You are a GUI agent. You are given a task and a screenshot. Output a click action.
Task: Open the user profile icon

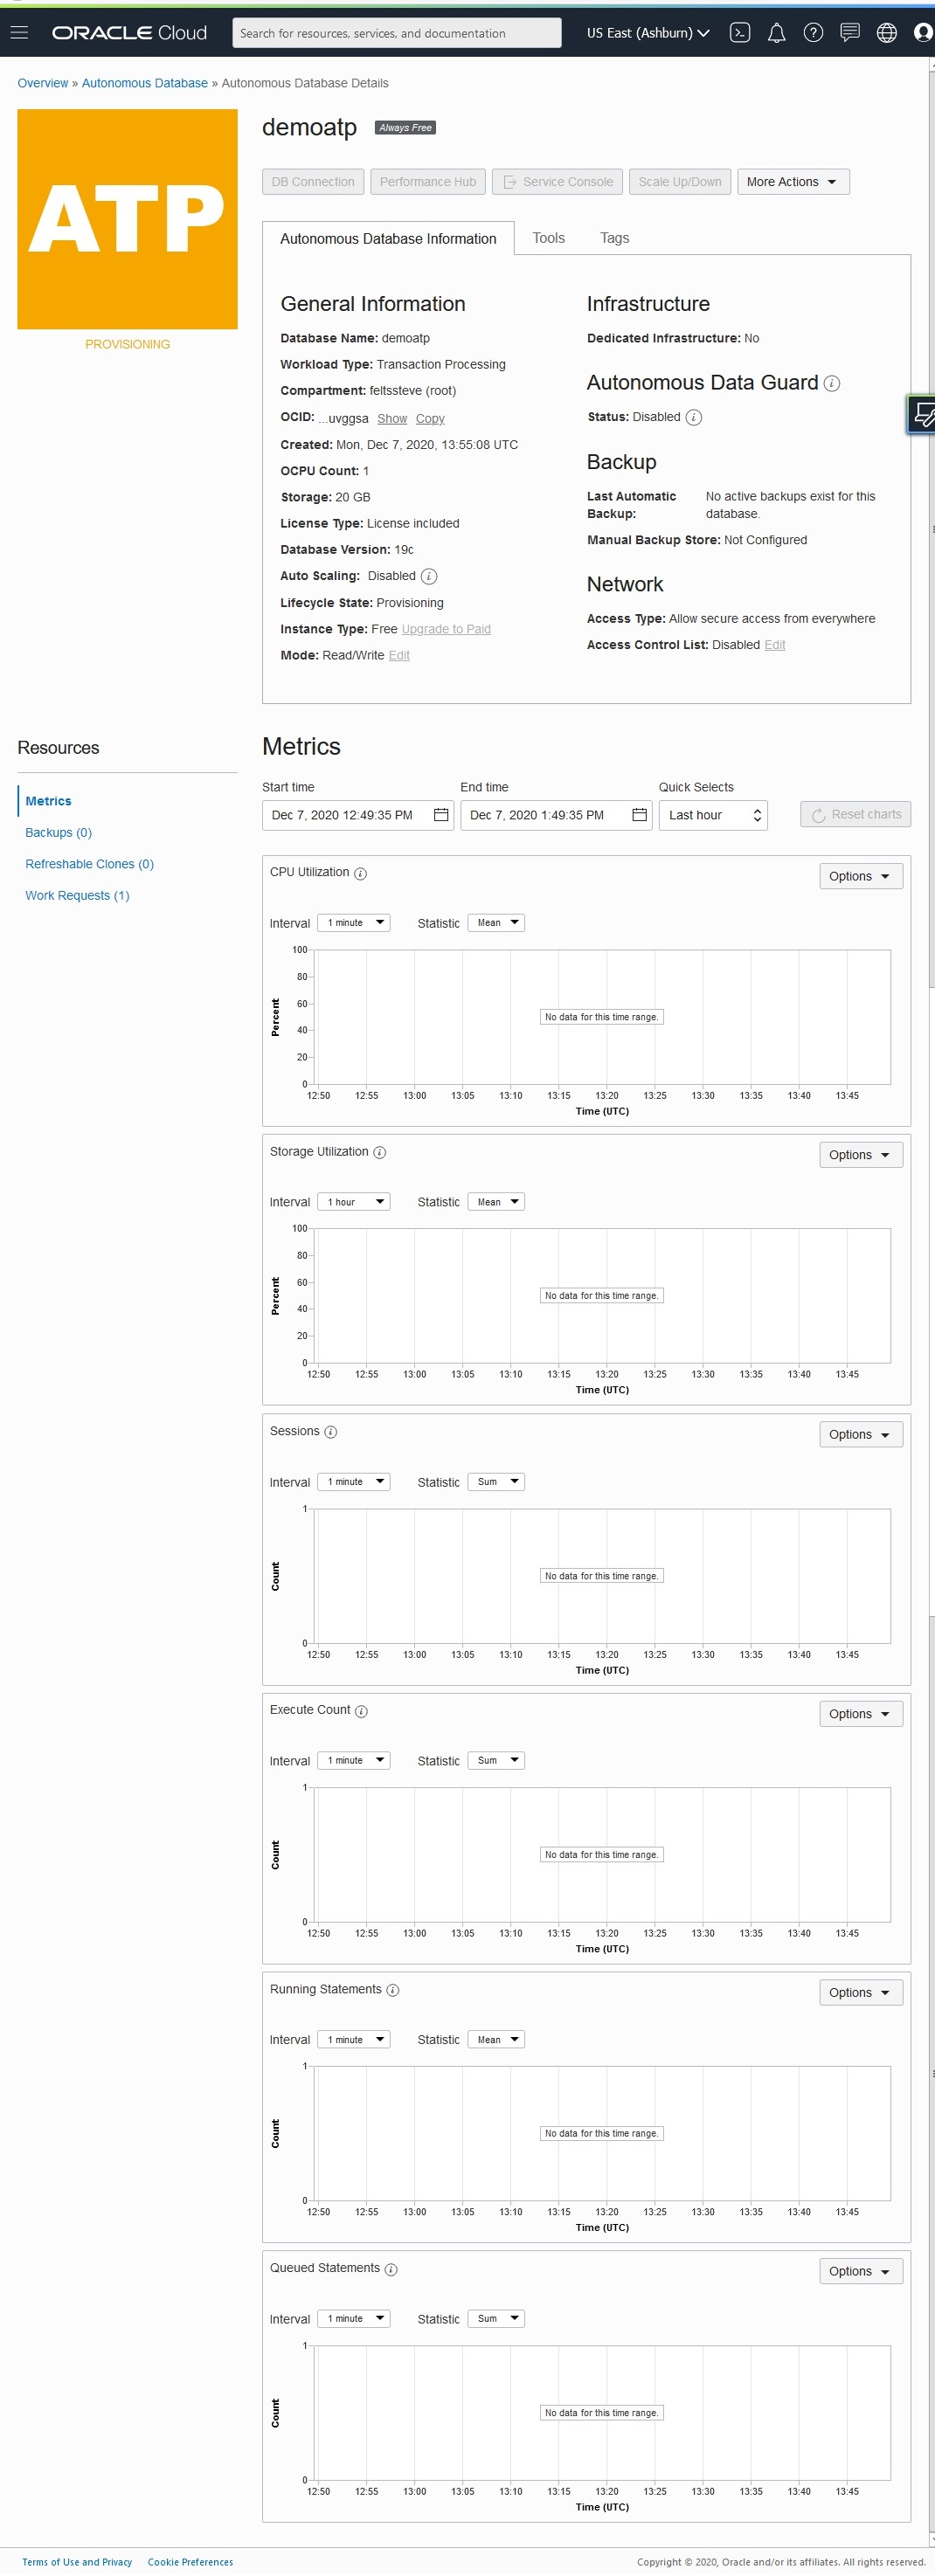click(923, 33)
